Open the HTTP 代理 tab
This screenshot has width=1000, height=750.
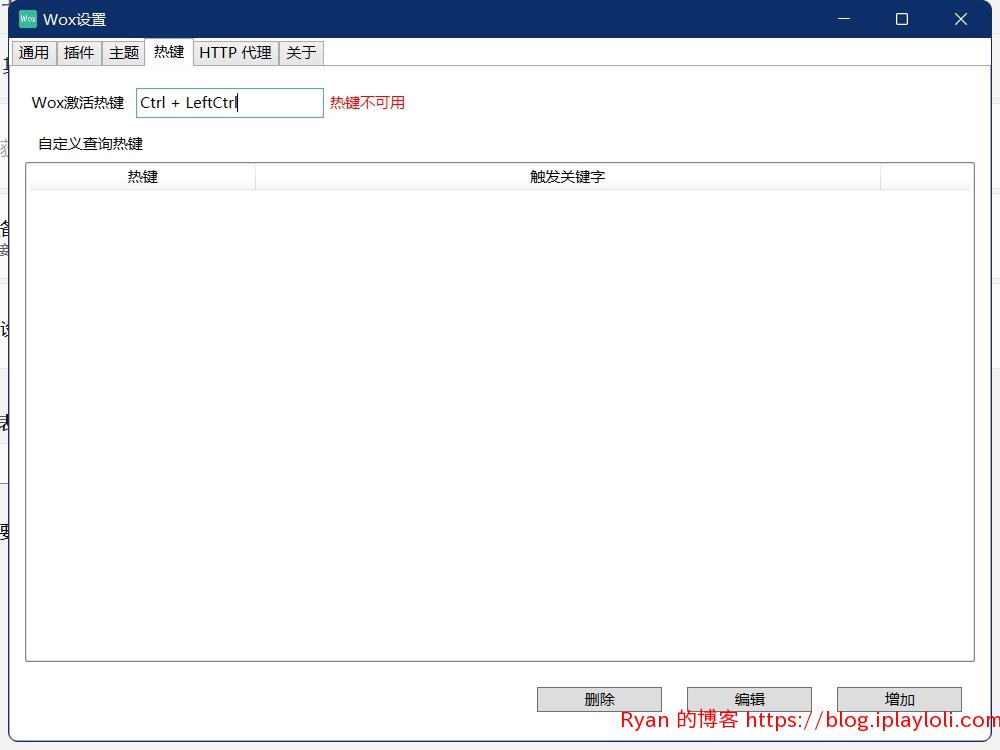(x=235, y=52)
